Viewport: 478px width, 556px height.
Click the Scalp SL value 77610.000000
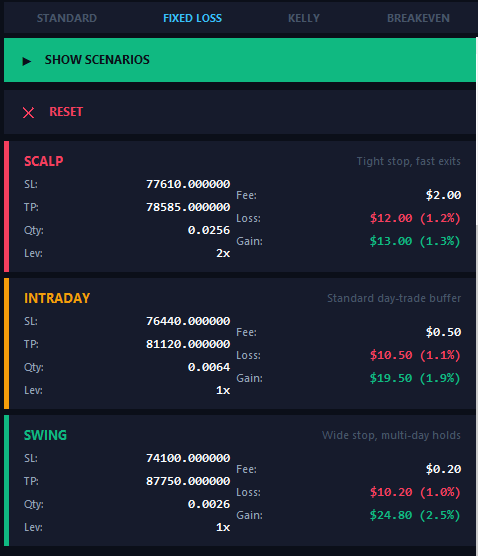pos(188,184)
